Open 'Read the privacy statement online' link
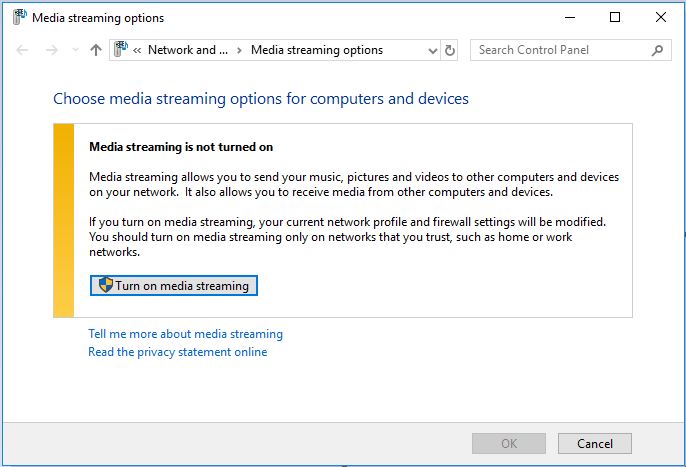686x467 pixels. (178, 352)
